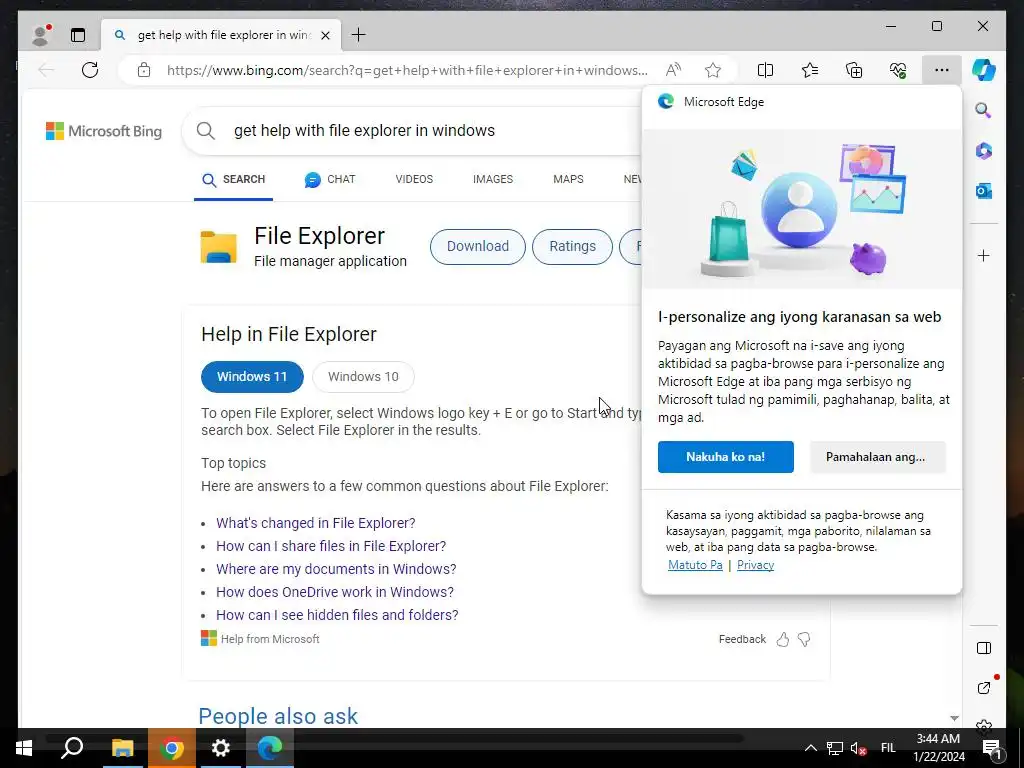
Task: Click the "Nakuha ko na!" button
Action: [726, 456]
